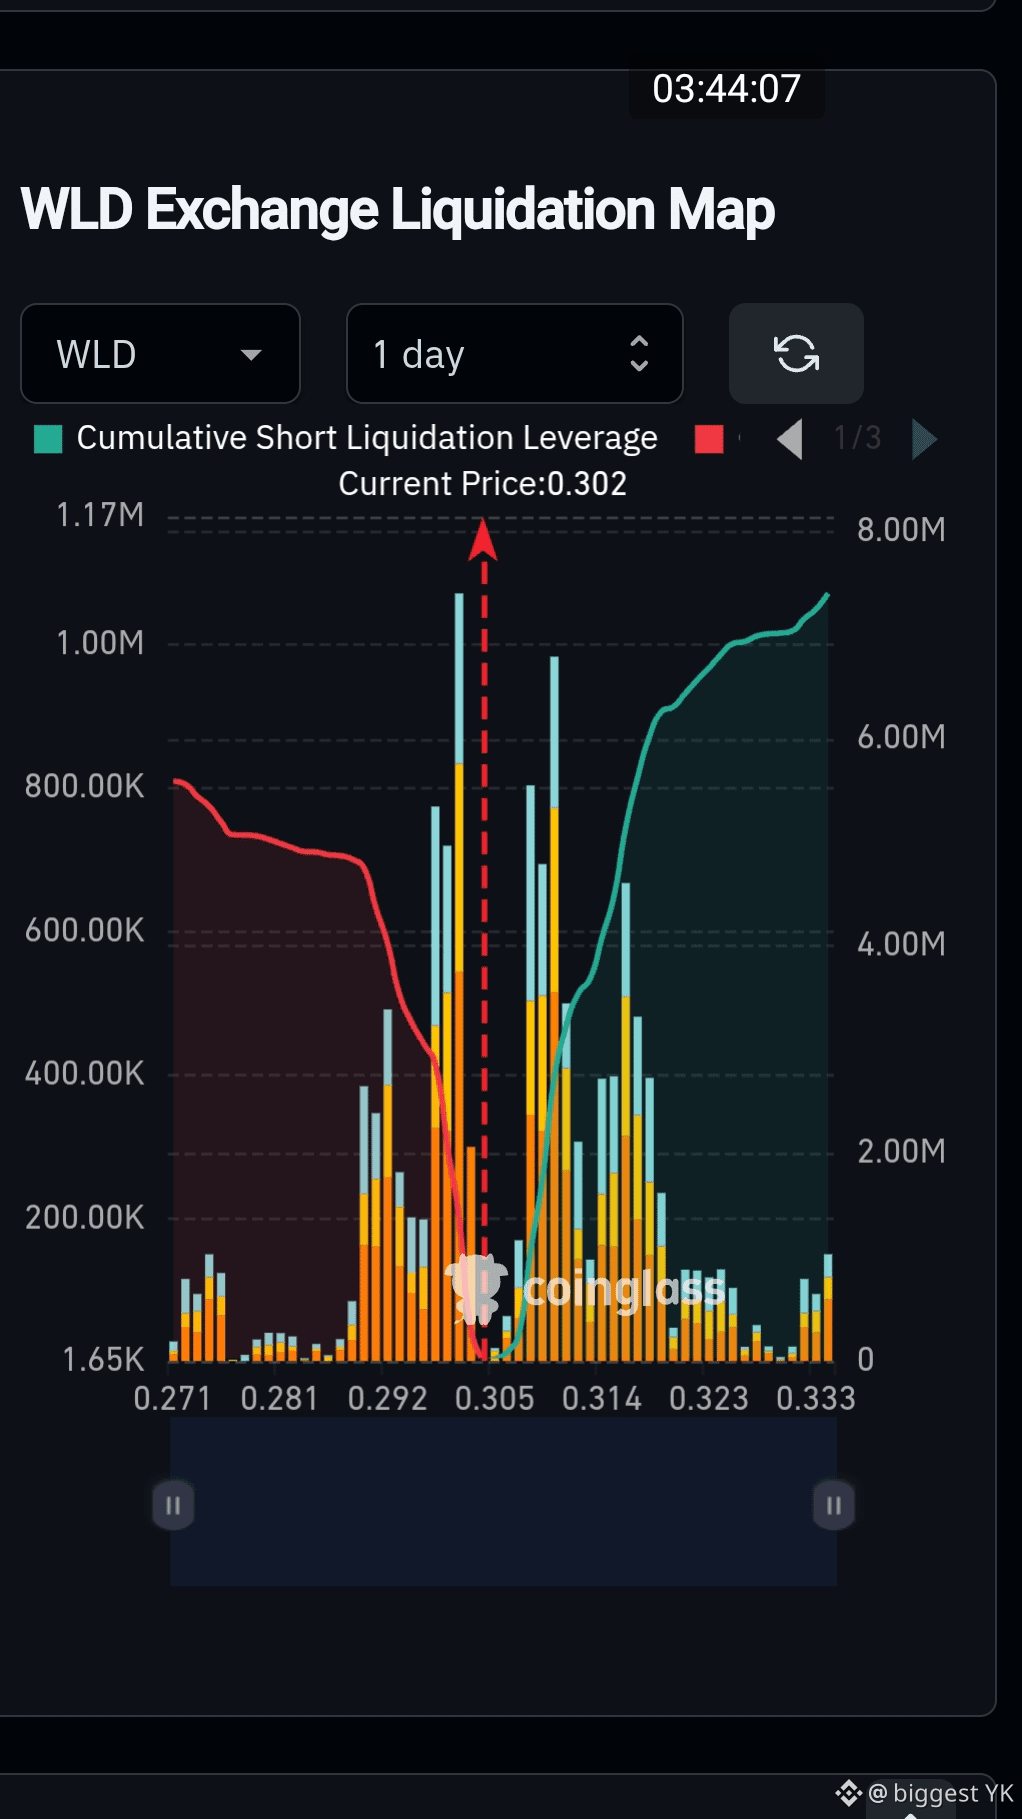Screen dimensions: 1022x1819
Task: Click the chart zoom range bar
Action: (503, 1501)
